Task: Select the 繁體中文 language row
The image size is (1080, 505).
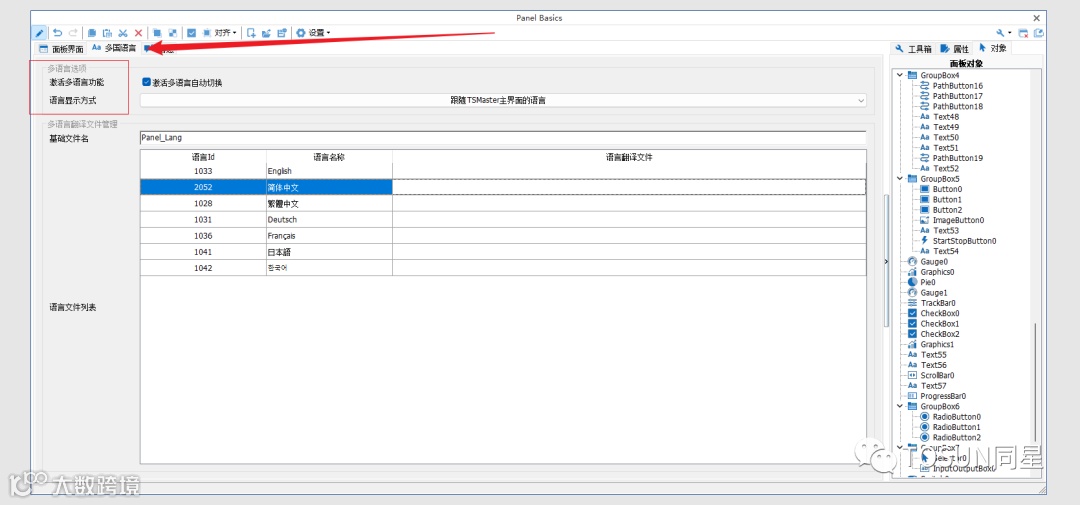Action: (503, 204)
